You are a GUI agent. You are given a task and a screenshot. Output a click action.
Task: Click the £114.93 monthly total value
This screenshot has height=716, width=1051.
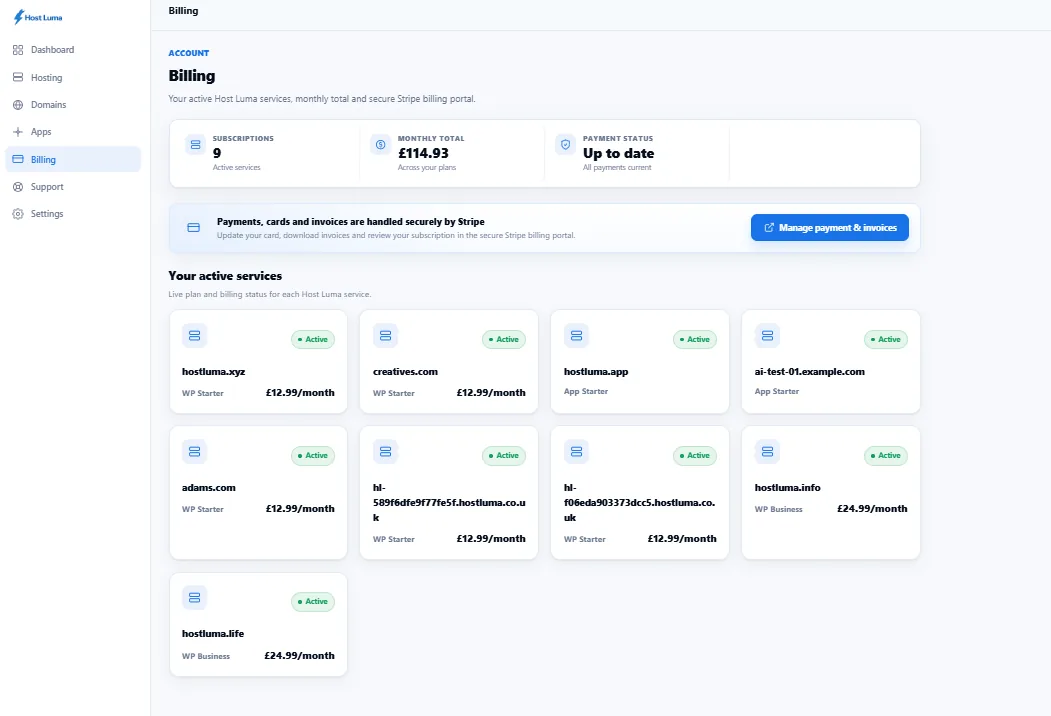(424, 154)
